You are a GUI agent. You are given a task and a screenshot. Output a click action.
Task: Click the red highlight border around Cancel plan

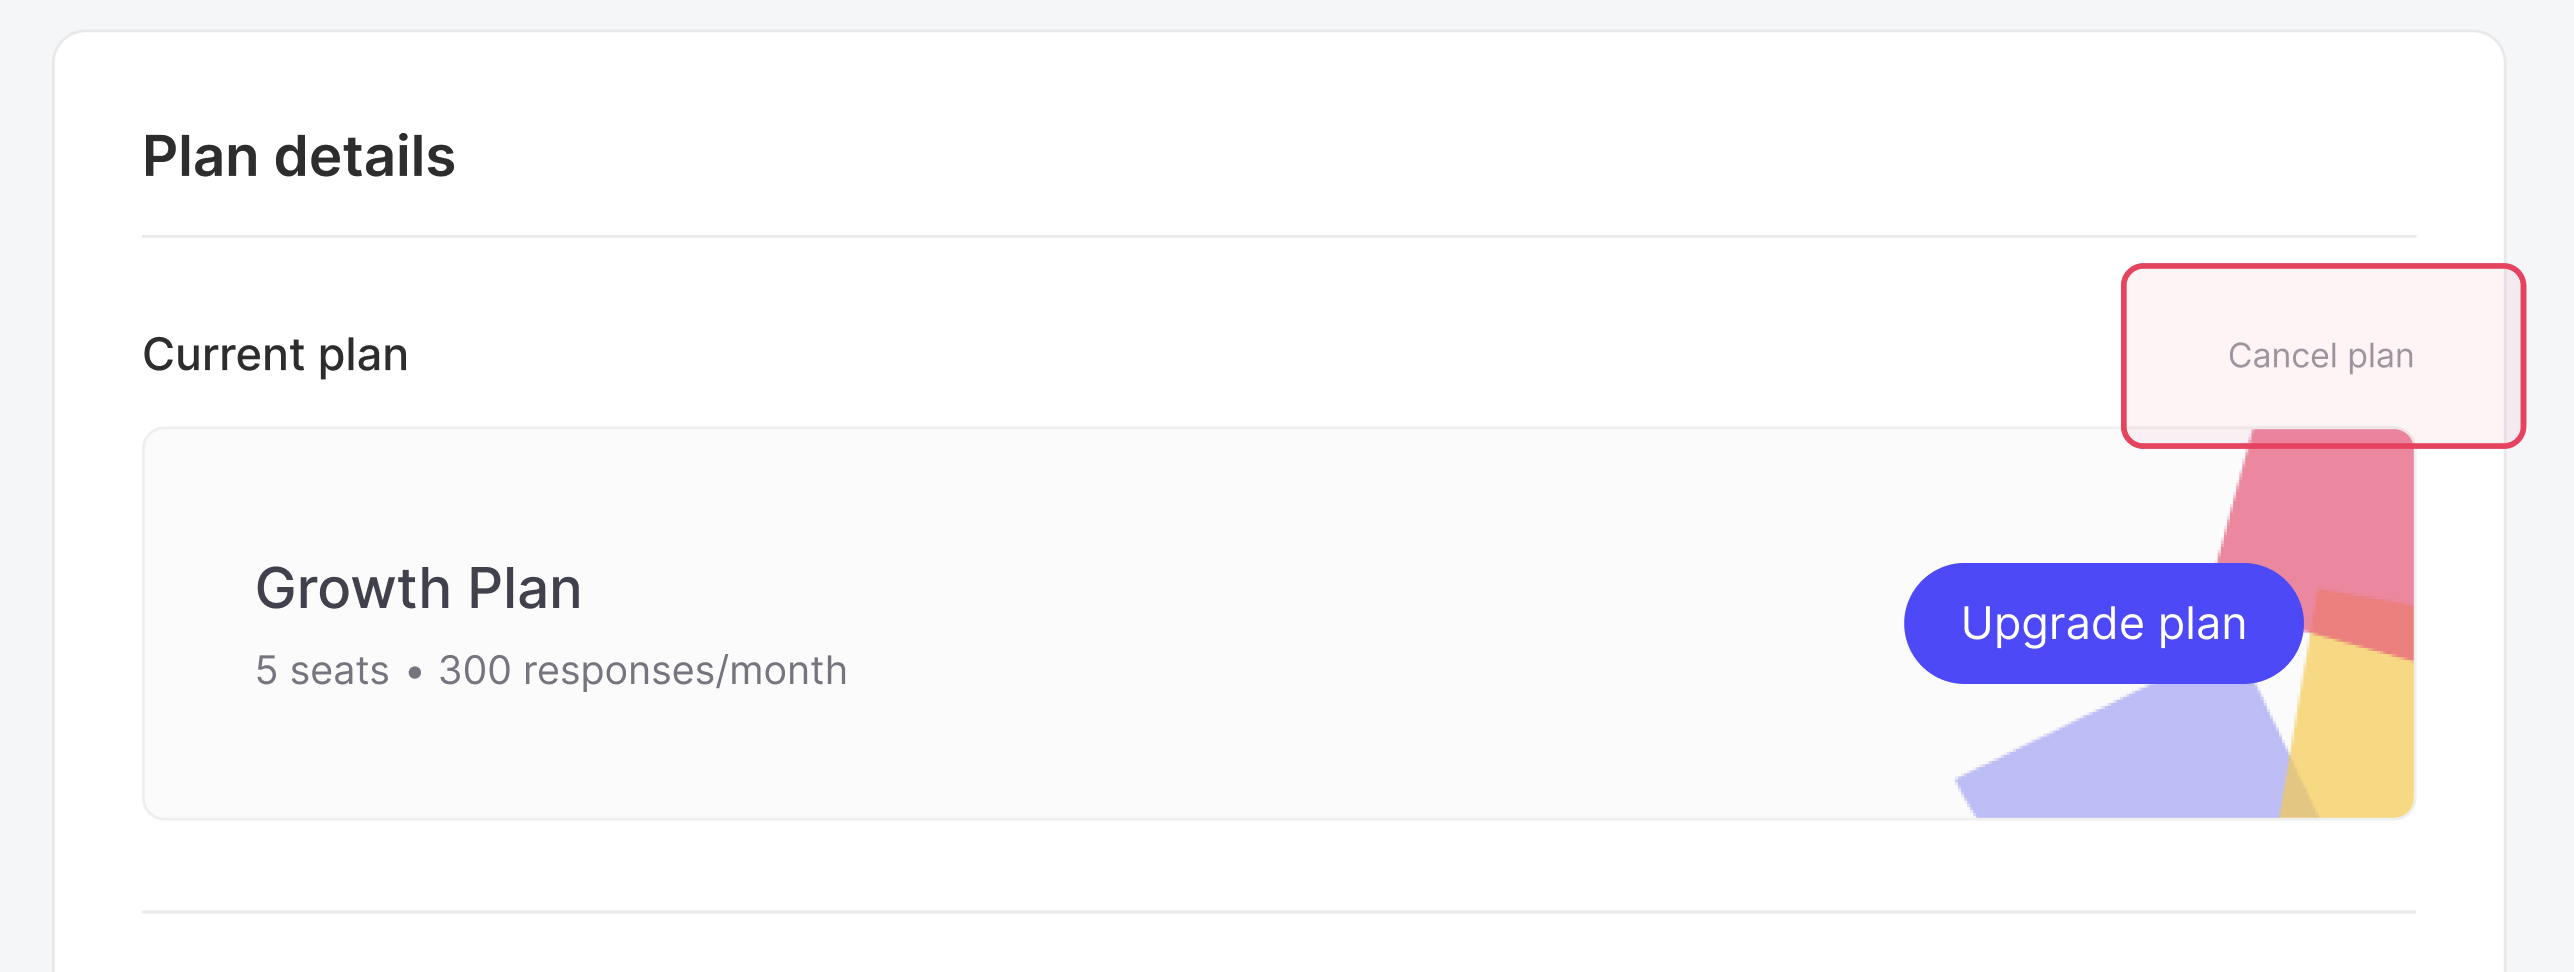point(2323,267)
